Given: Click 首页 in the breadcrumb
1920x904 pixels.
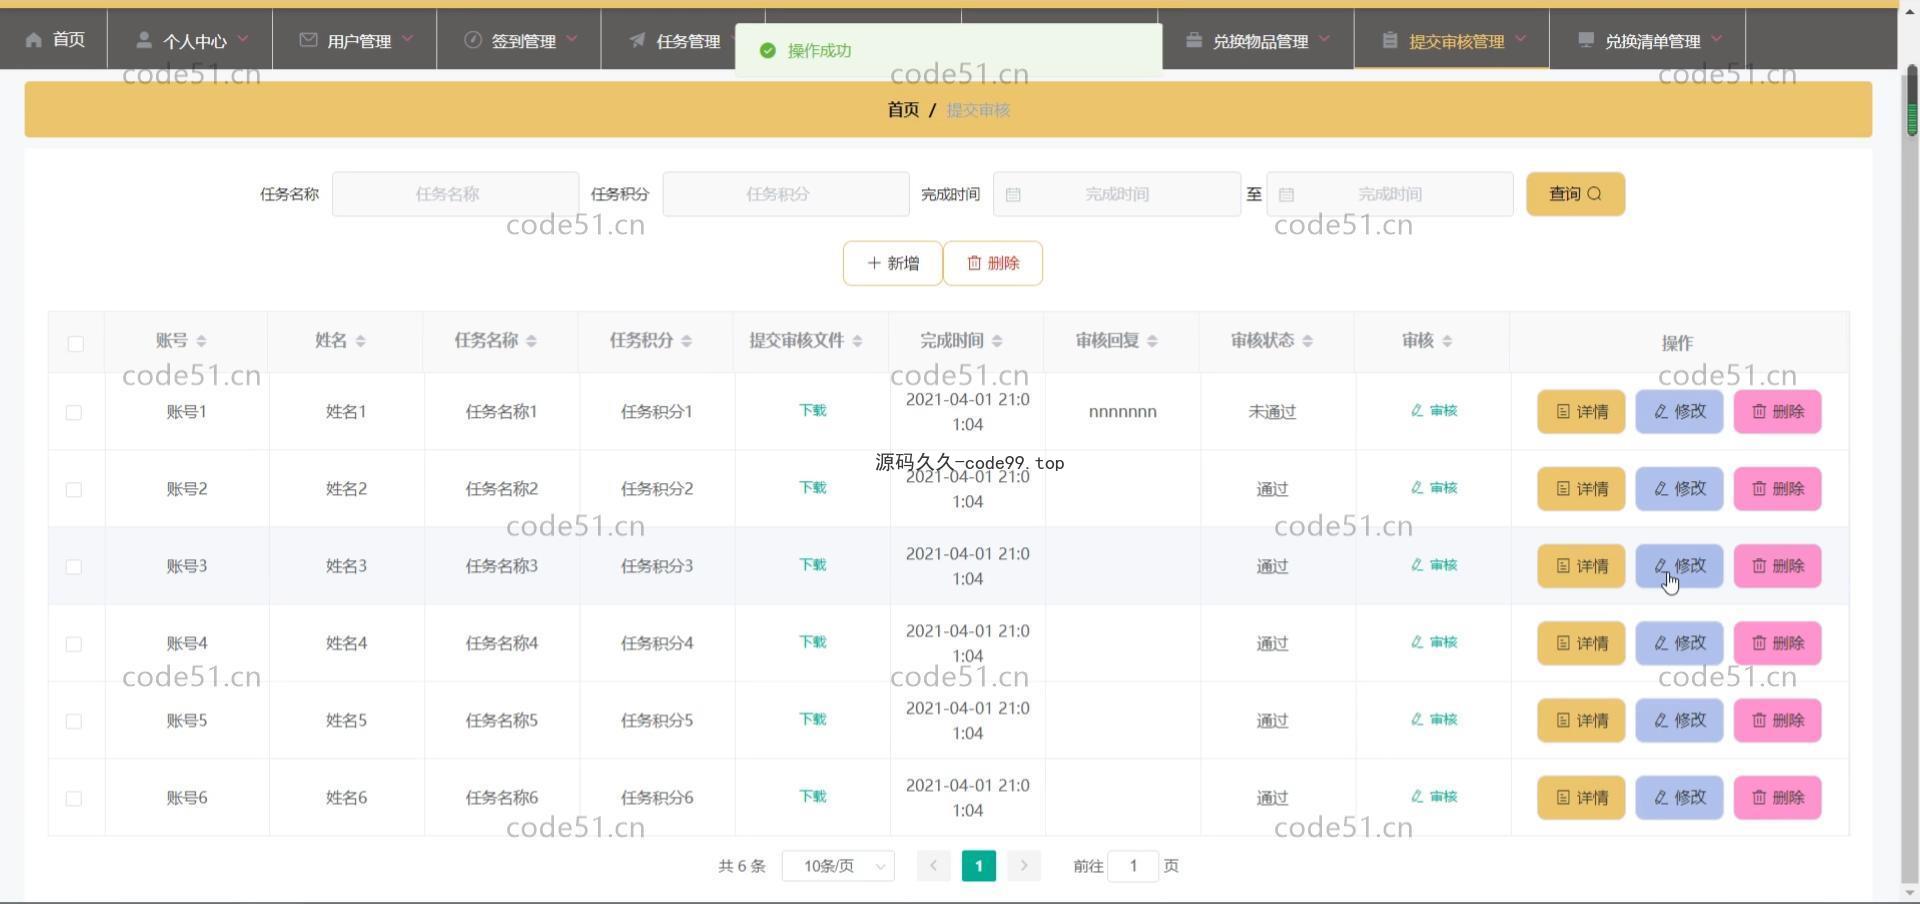Looking at the screenshot, I should pos(903,110).
